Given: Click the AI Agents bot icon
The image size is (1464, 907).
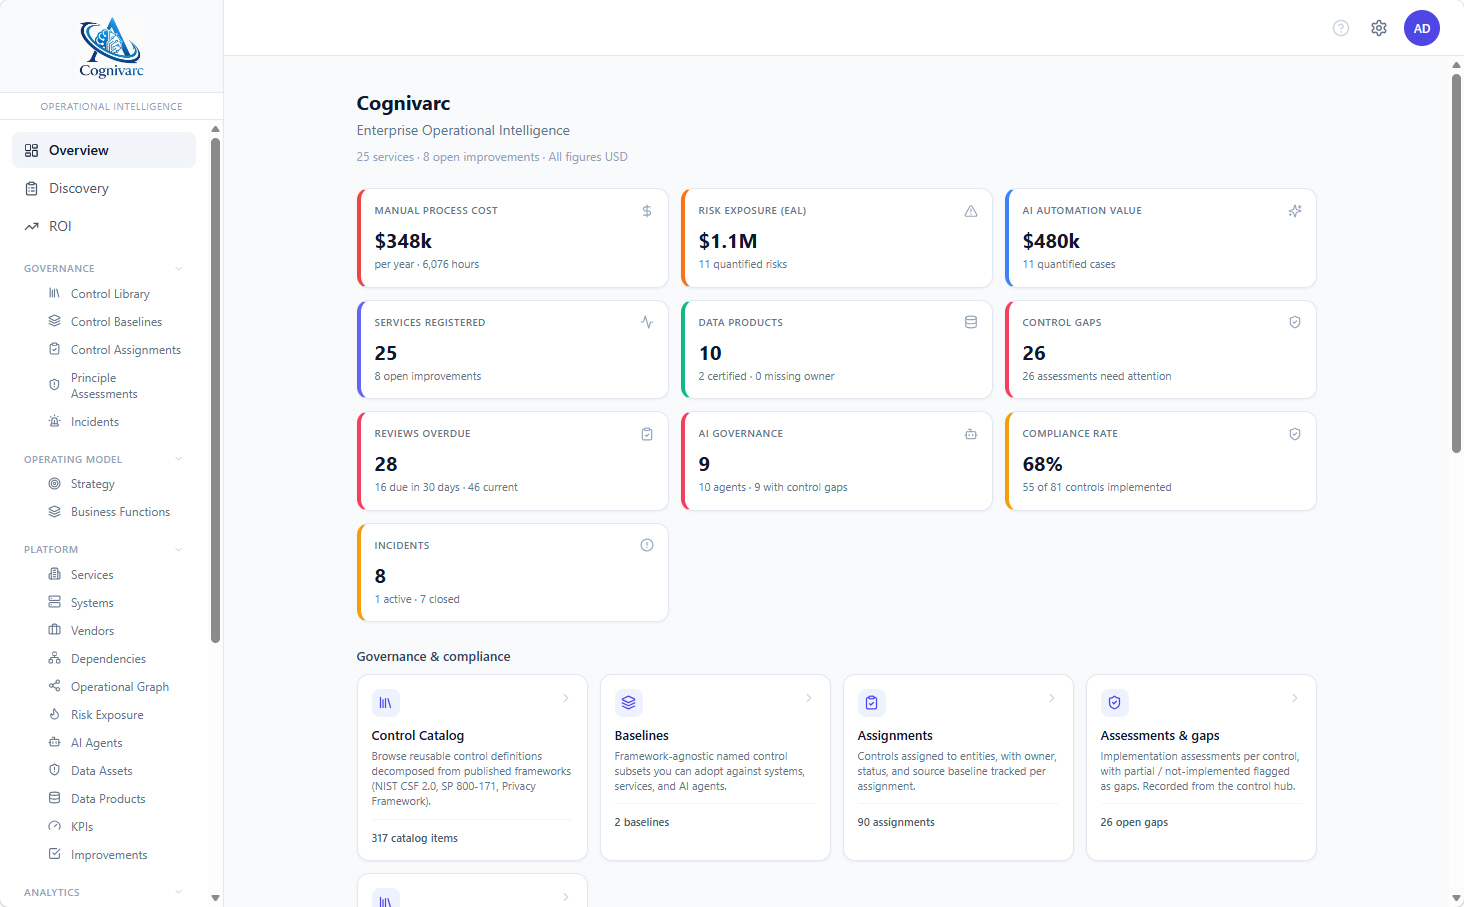Looking at the screenshot, I should click(x=55, y=742).
